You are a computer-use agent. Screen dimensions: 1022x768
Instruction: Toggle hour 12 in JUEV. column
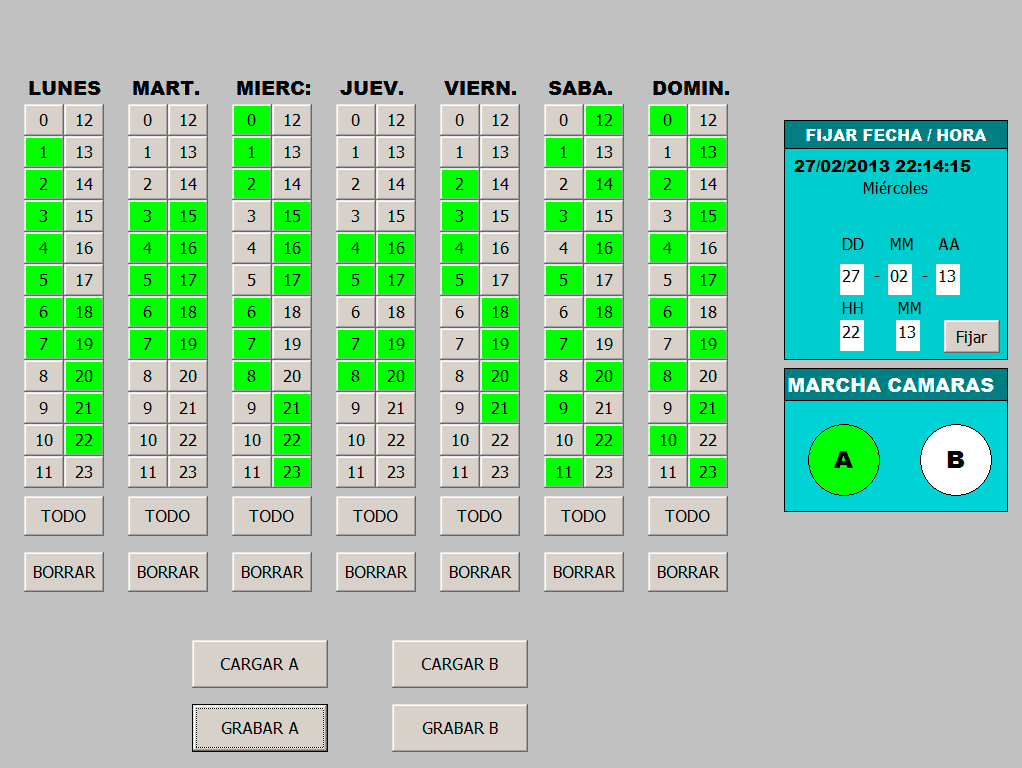coord(396,121)
